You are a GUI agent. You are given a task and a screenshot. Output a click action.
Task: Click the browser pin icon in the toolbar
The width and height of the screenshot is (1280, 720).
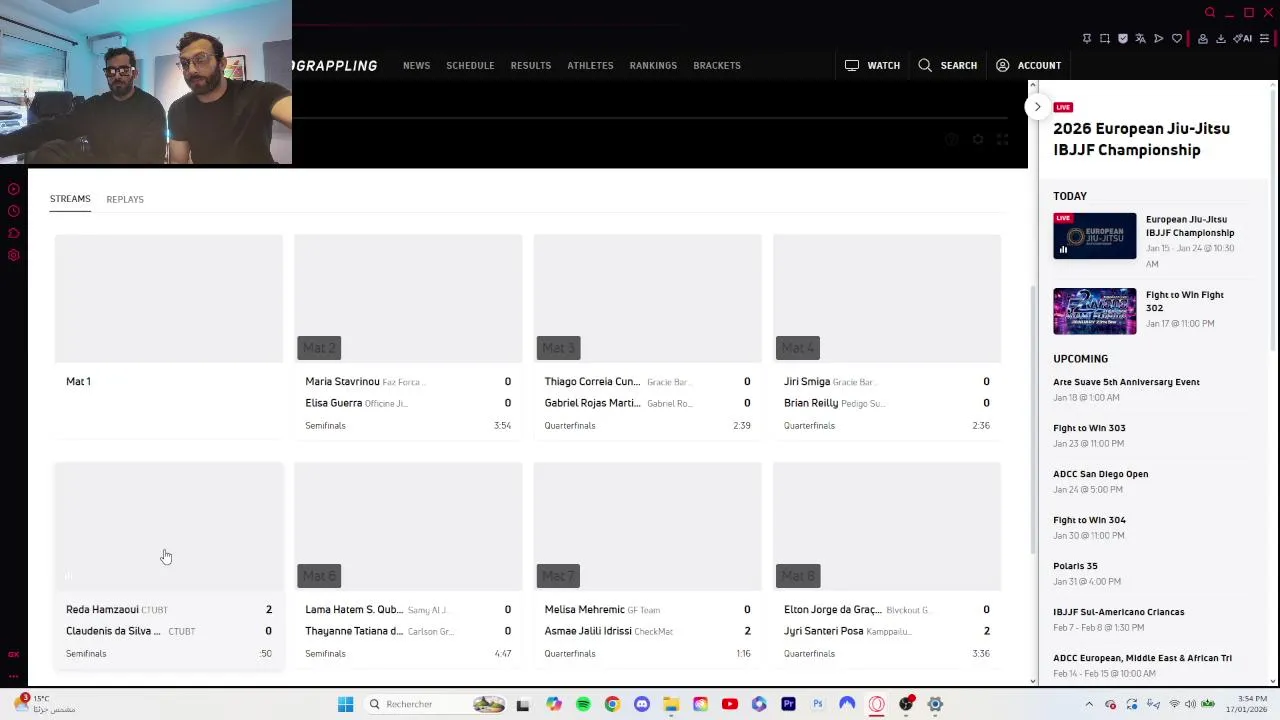(1087, 39)
